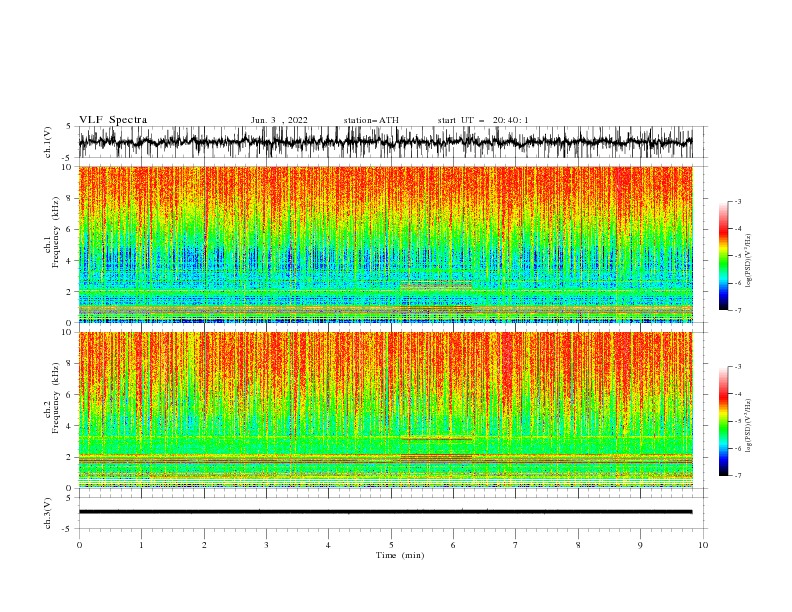
Task: Click time axis tick label "9"
Action: pyautogui.click(x=640, y=545)
